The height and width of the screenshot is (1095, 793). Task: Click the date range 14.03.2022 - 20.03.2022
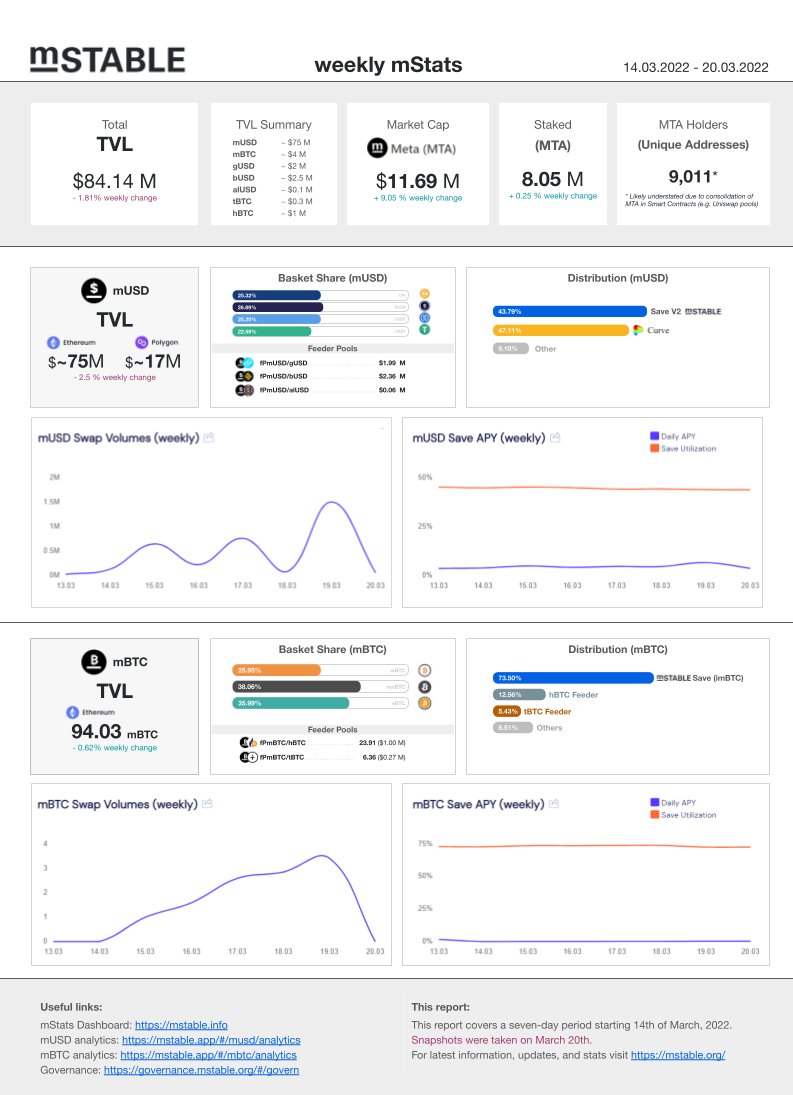click(696, 68)
